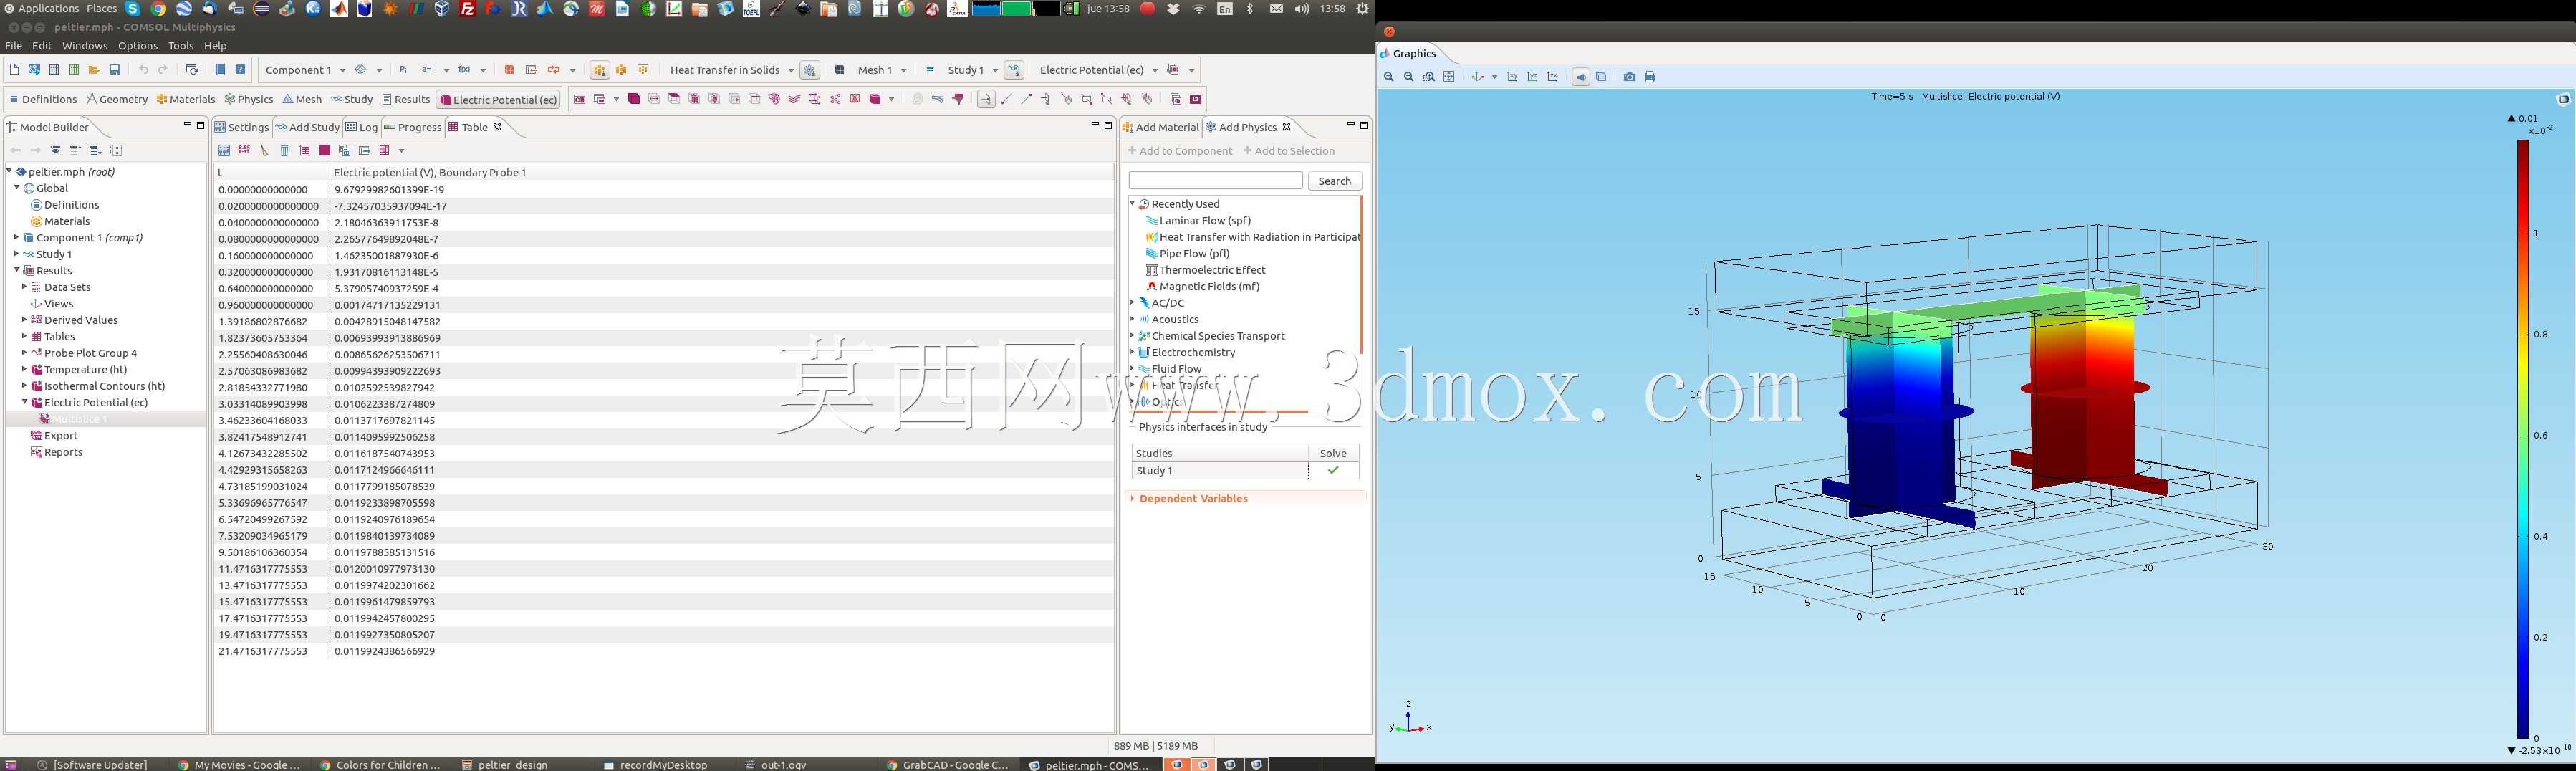Click the Zoom Out icon in Graphics

click(x=1409, y=77)
